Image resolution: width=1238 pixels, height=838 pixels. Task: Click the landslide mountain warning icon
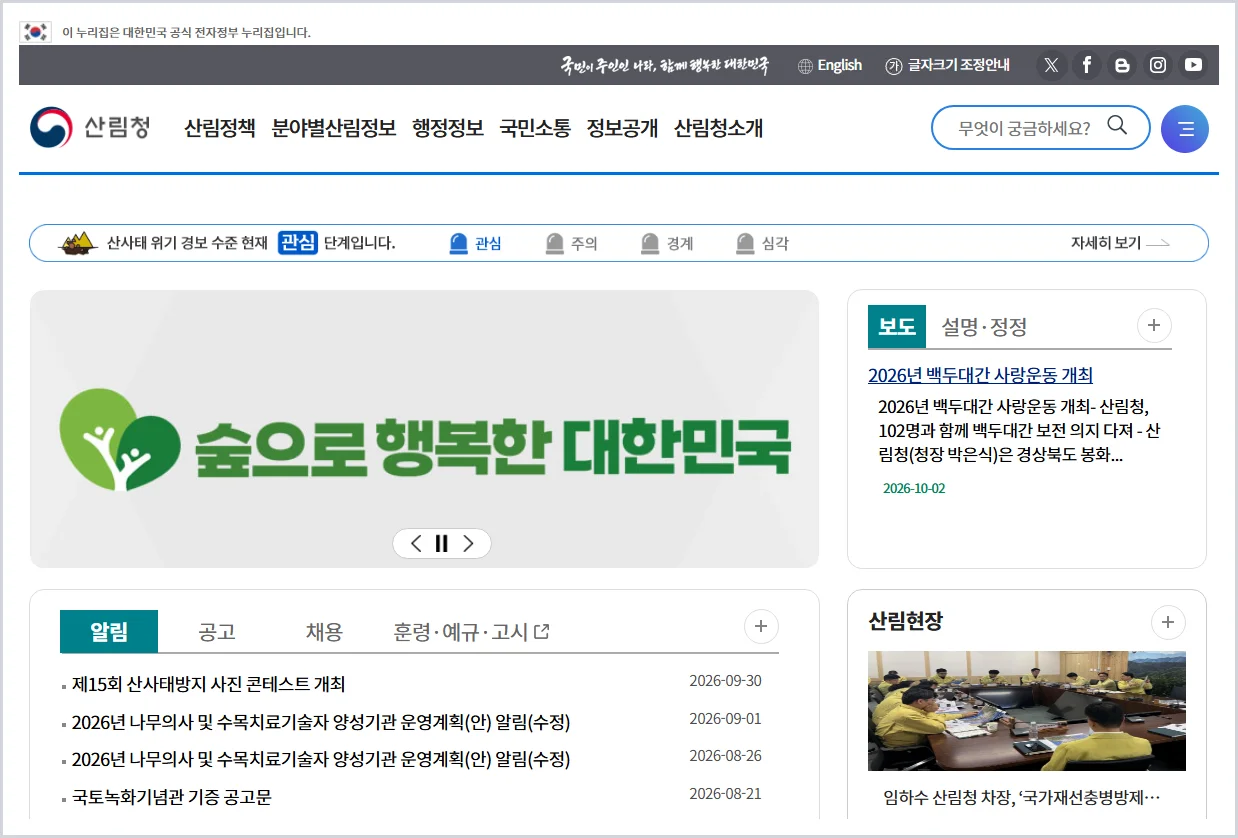78,243
